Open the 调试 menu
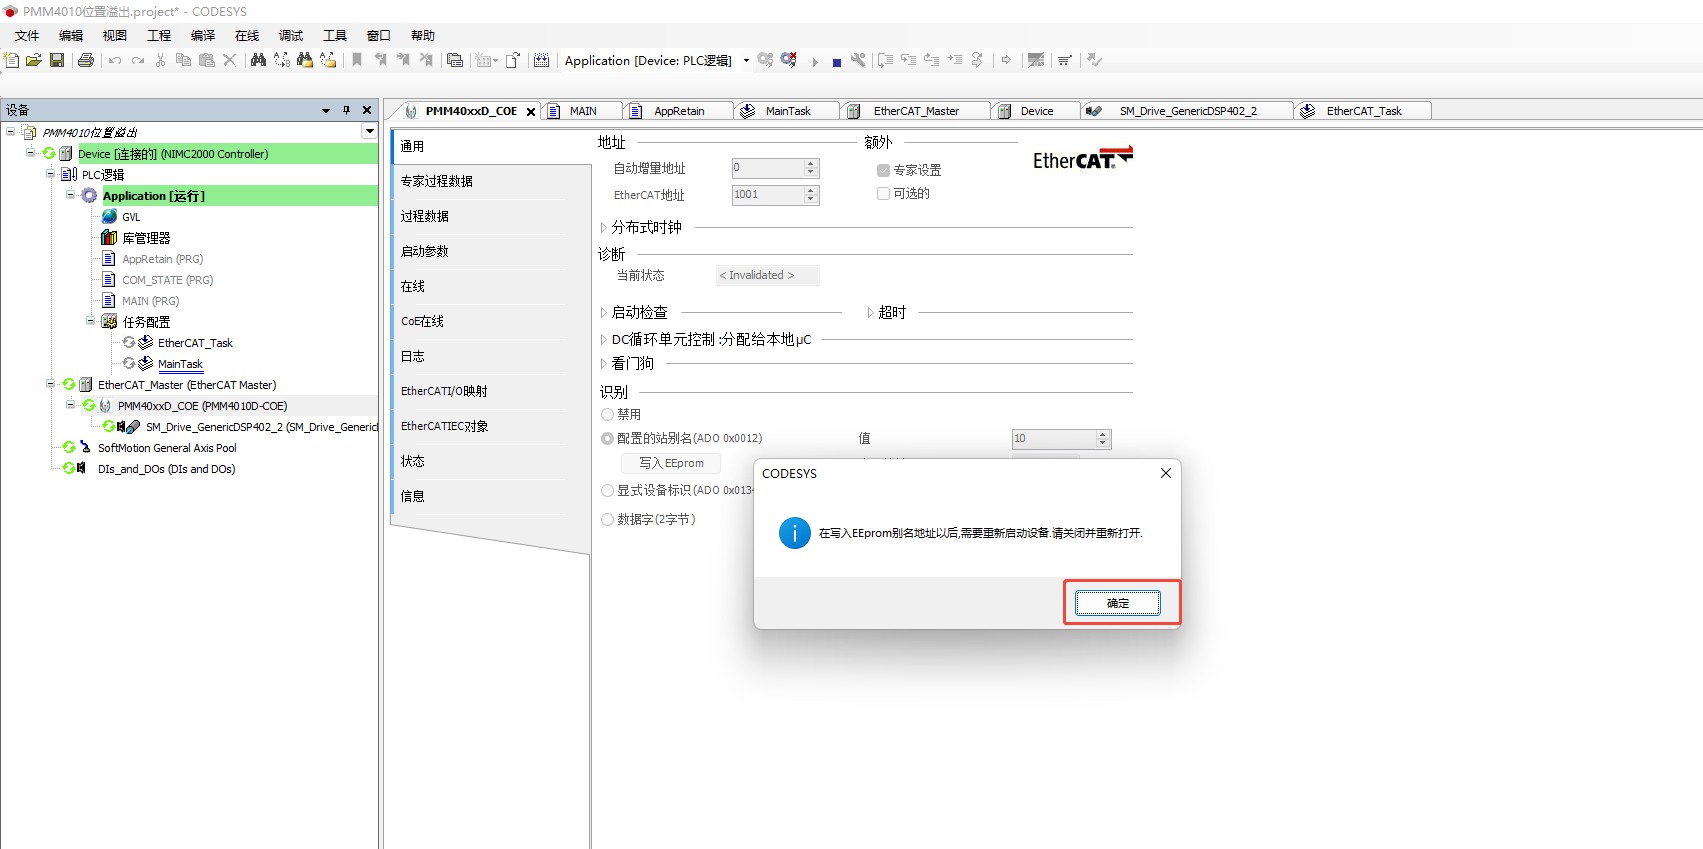 291,35
